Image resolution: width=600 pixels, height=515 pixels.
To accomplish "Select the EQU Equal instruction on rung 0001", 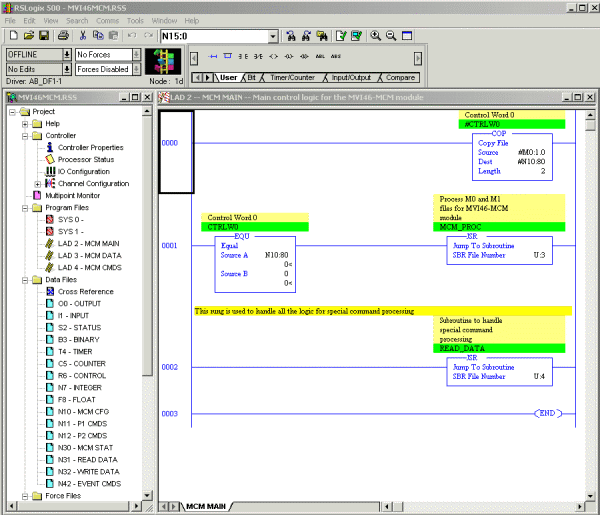I will pyautogui.click(x=255, y=264).
